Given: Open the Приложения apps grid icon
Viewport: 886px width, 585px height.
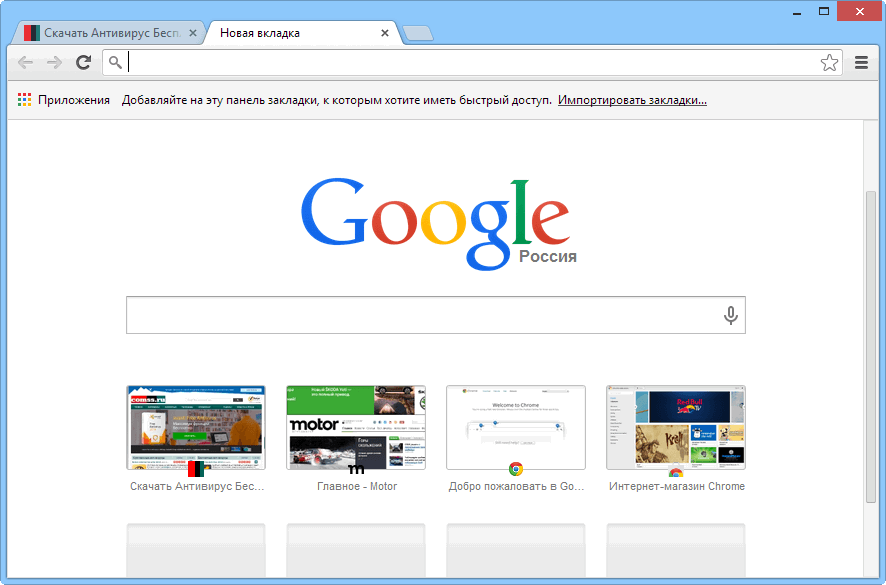Looking at the screenshot, I should (24, 99).
